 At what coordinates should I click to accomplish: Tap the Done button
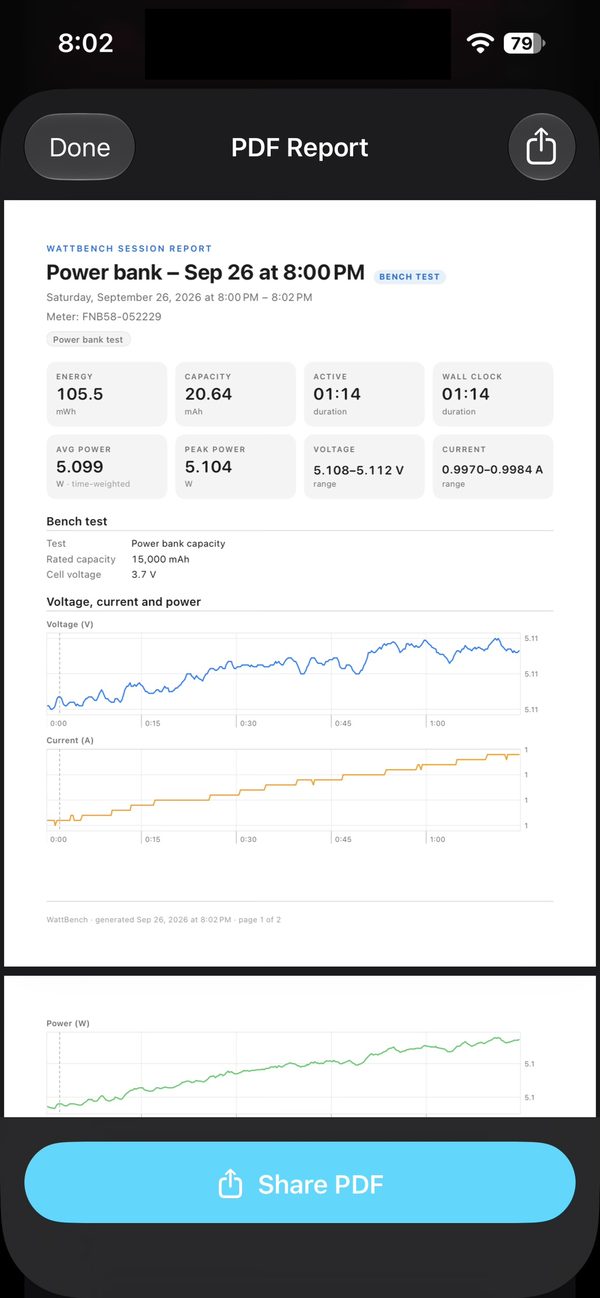(x=80, y=147)
